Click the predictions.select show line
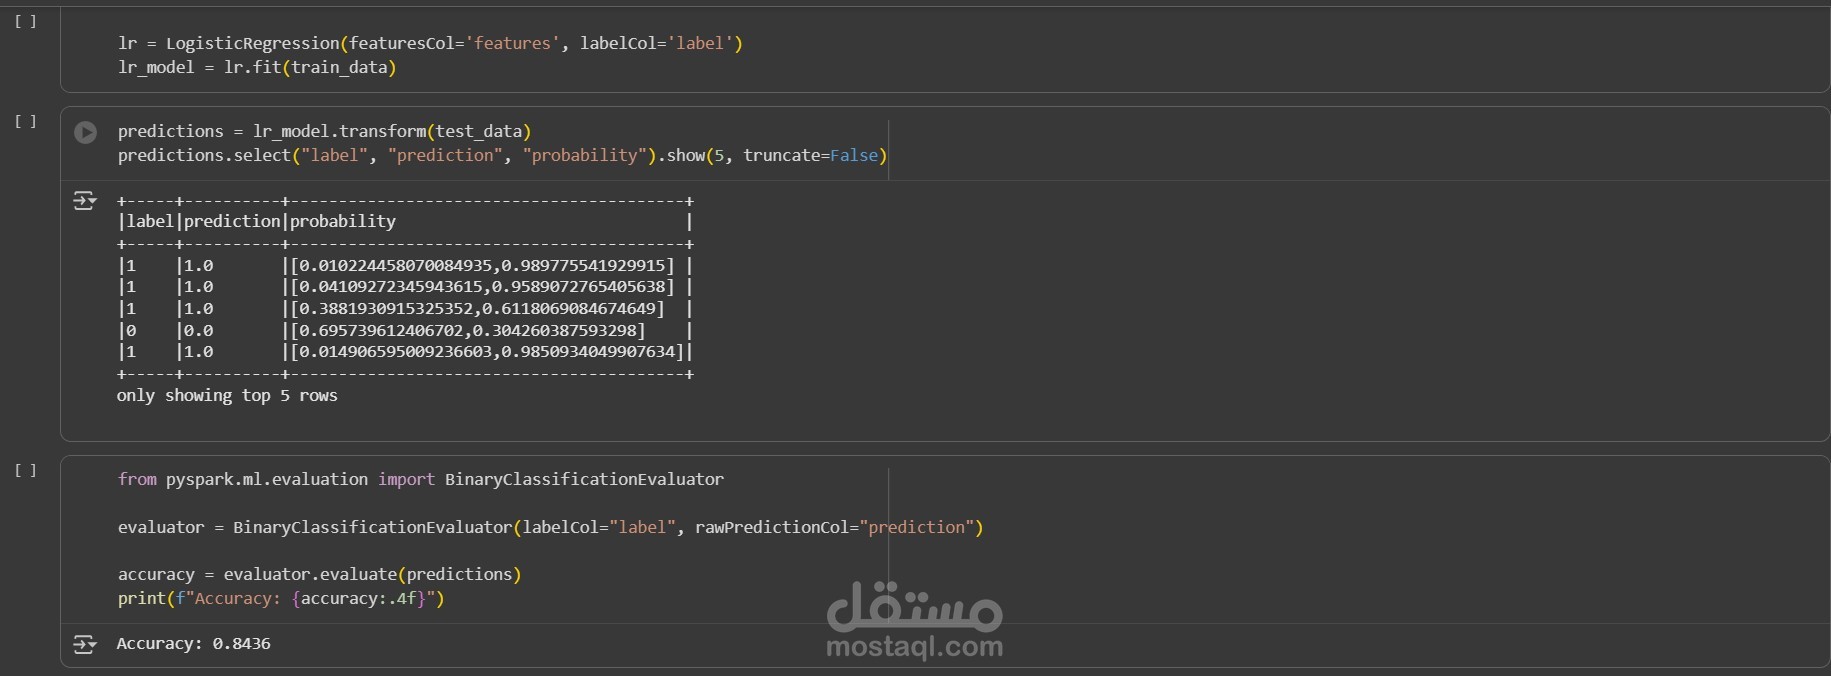Image resolution: width=1831 pixels, height=676 pixels. 502,155
